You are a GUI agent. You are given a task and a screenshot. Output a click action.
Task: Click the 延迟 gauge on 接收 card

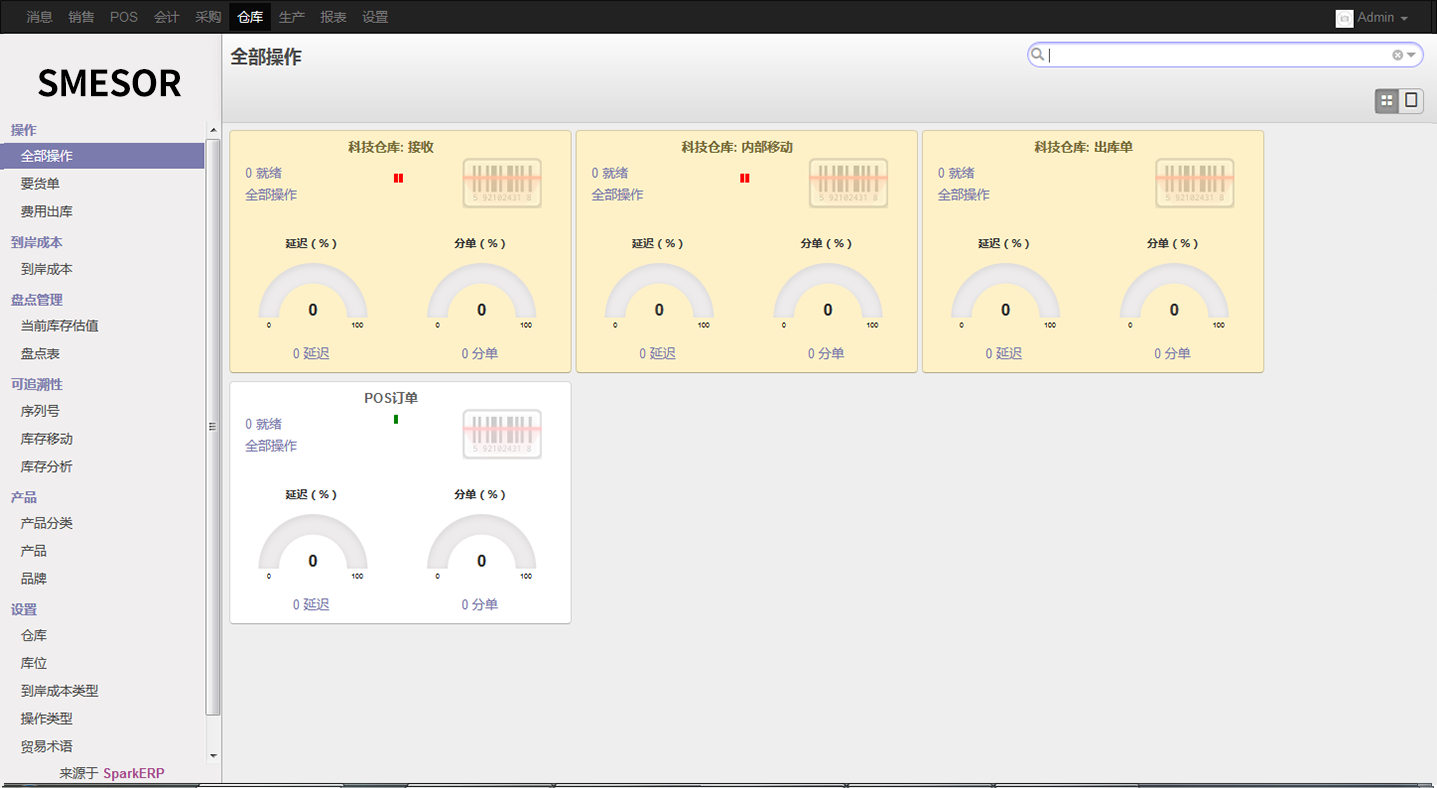point(312,295)
